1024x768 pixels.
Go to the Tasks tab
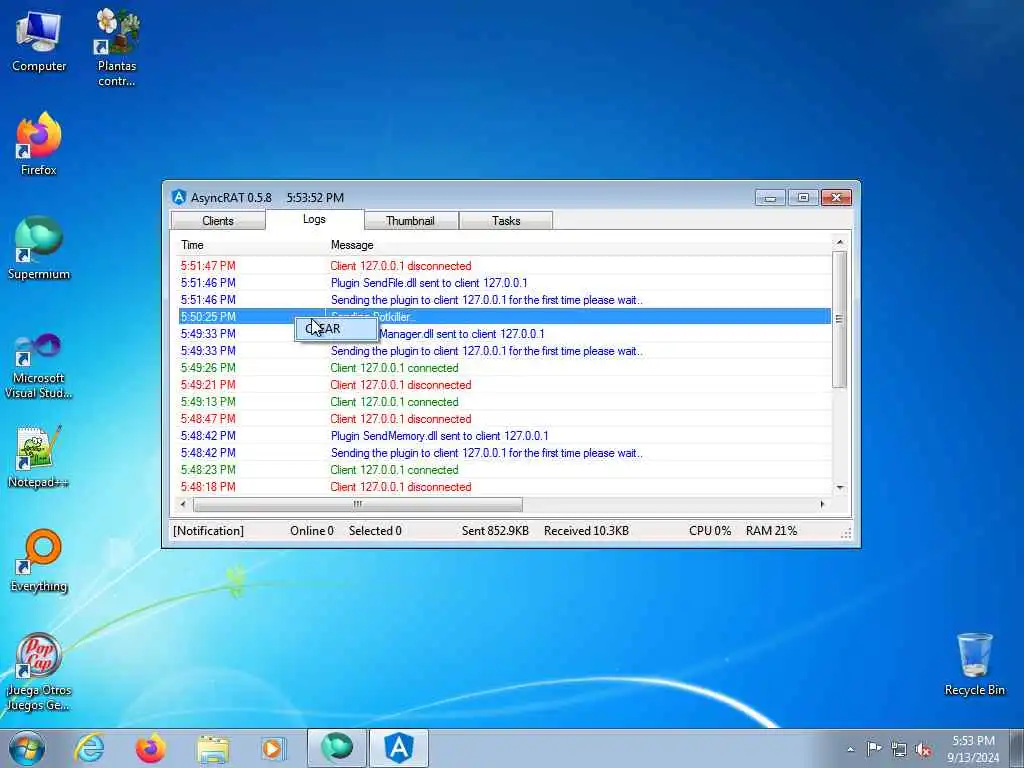click(506, 221)
